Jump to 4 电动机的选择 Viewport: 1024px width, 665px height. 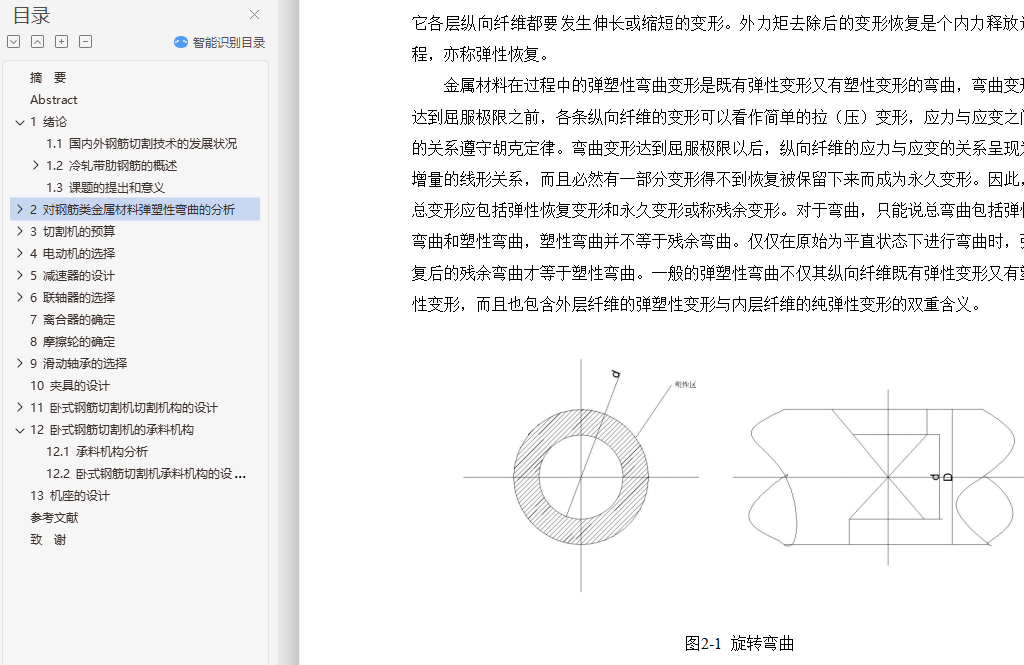tap(72, 253)
